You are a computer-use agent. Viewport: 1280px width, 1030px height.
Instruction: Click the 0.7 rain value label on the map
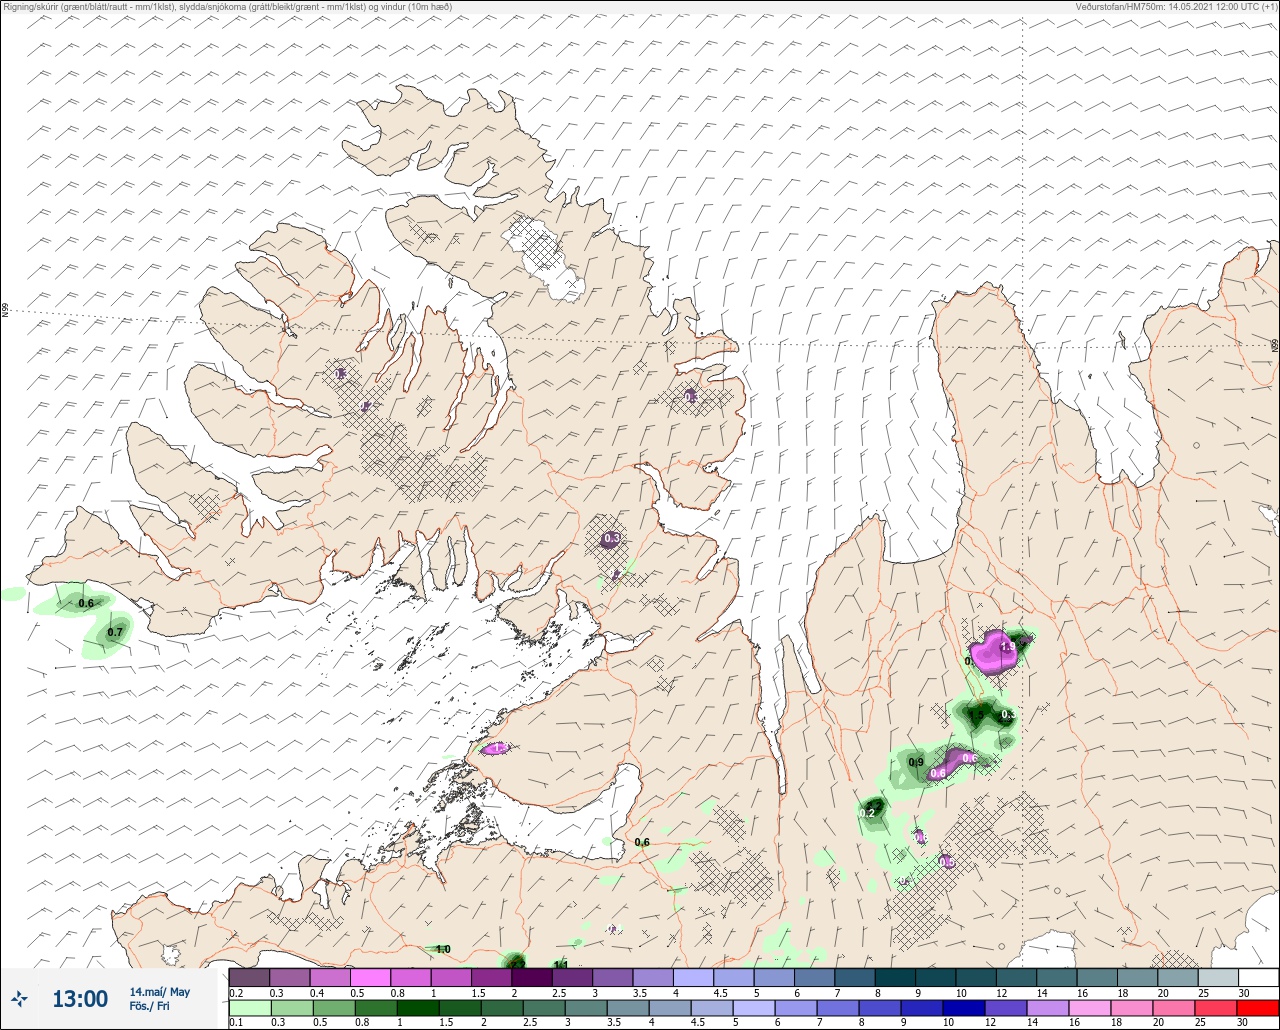click(115, 632)
